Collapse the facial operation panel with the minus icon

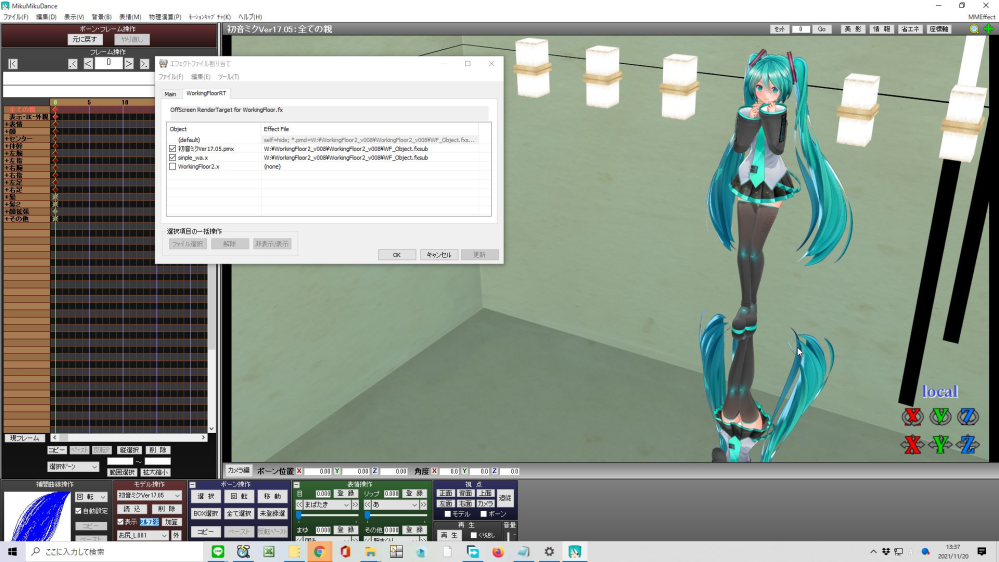point(296,485)
